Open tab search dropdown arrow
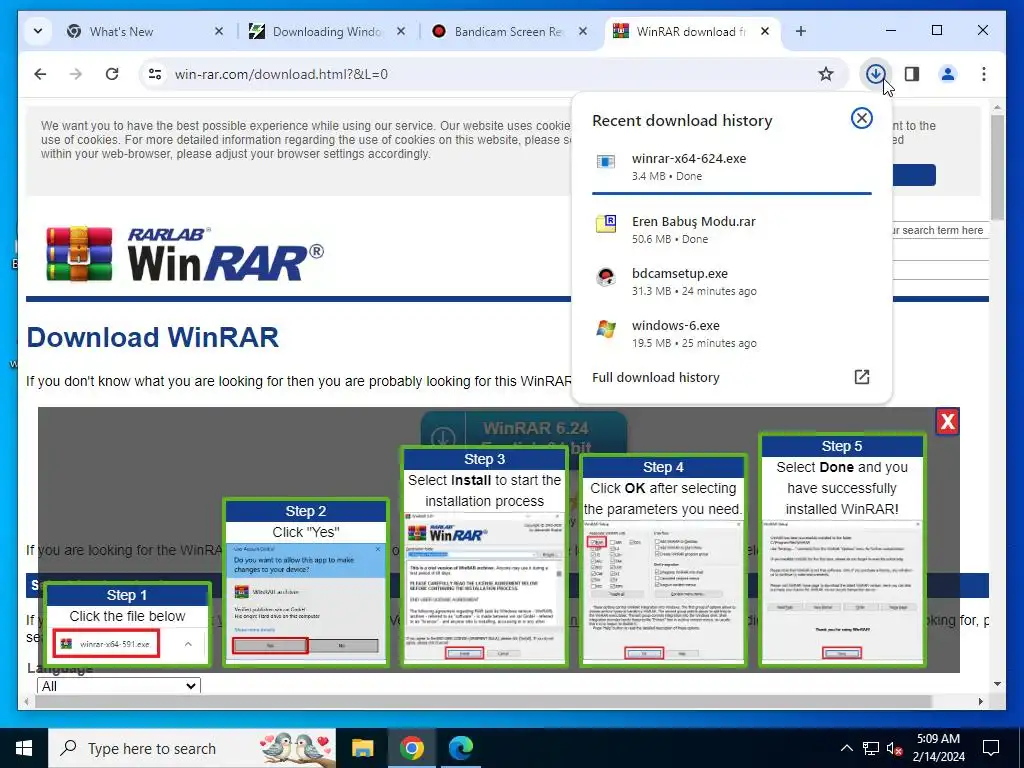The width and height of the screenshot is (1024, 768). pyautogui.click(x=38, y=31)
